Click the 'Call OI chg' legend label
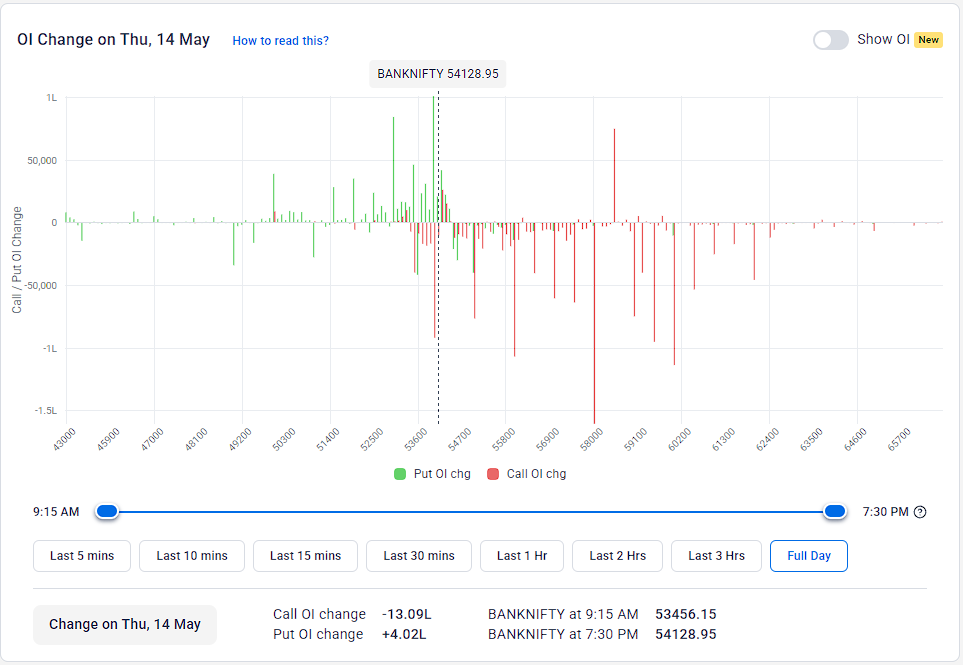Screen dimensions: 963x665 [x=536, y=474]
